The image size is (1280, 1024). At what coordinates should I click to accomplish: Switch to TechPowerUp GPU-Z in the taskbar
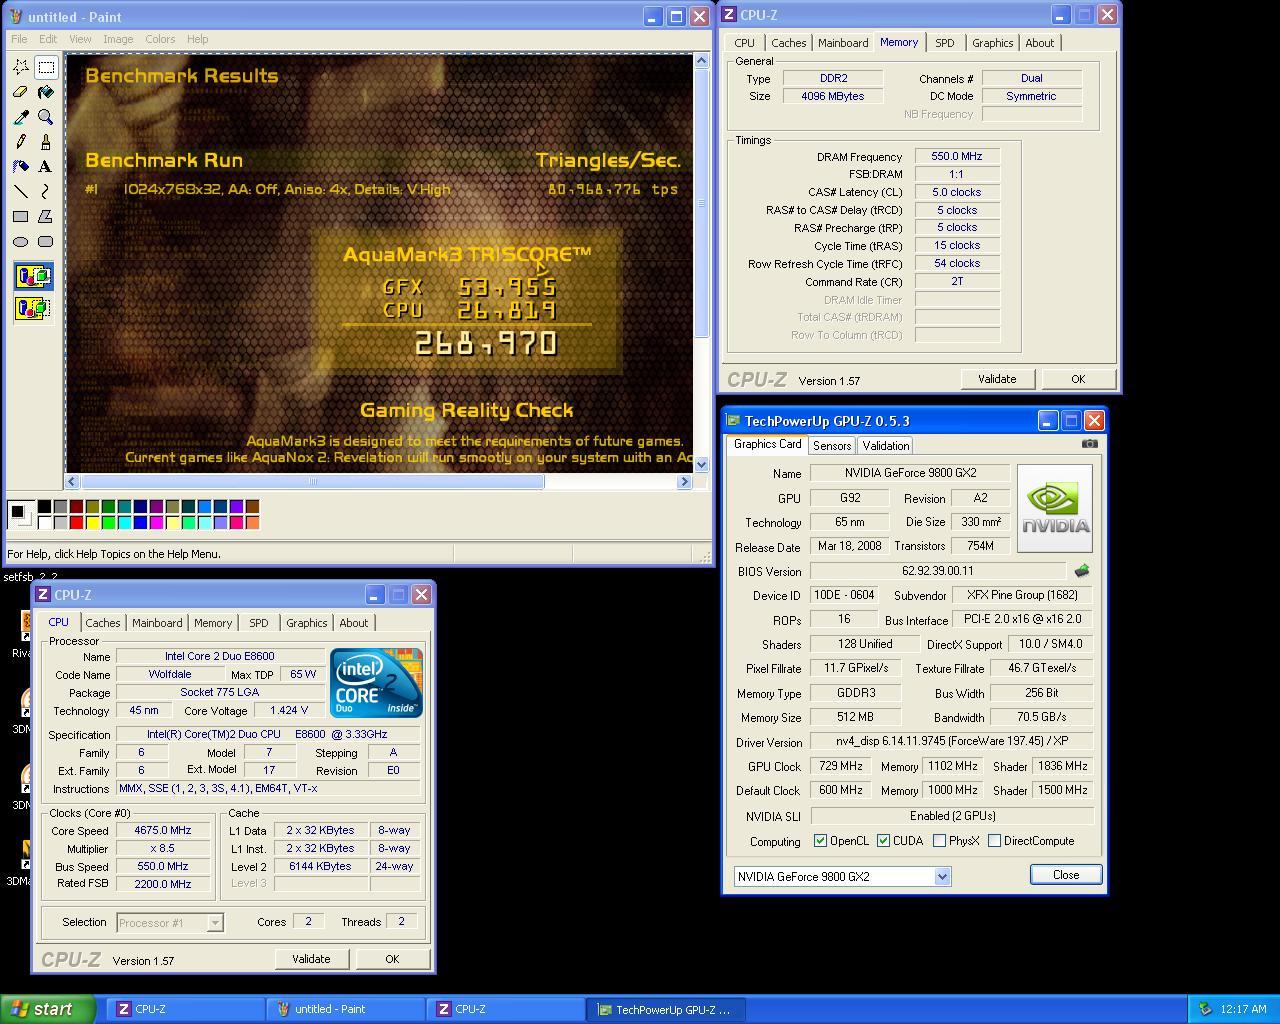[x=666, y=1009]
